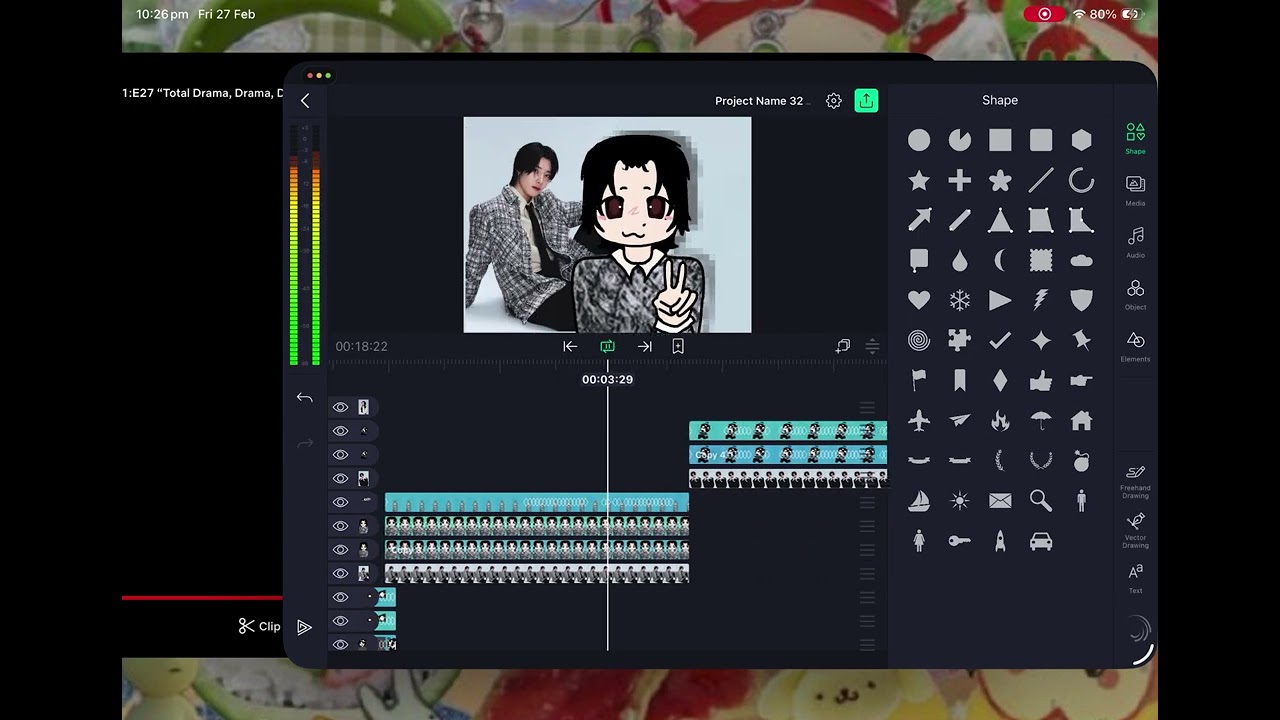Add the snowflake shape

[x=959, y=300]
